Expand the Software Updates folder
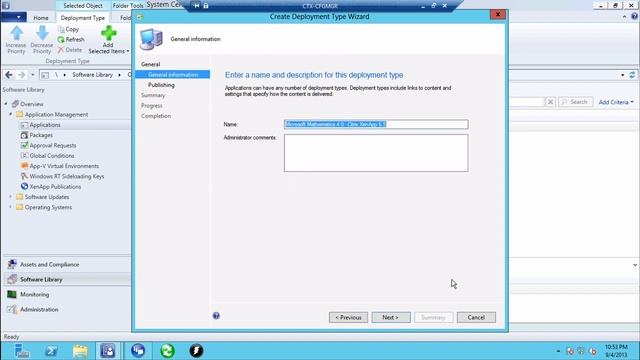640x360 pixels. click(11, 197)
